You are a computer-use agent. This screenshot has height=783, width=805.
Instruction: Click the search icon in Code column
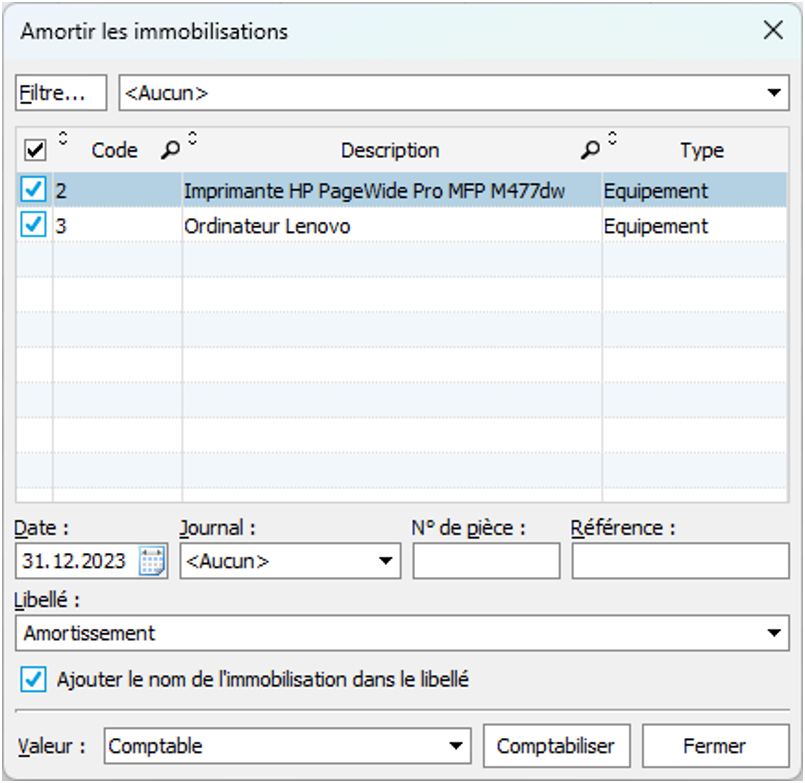coord(170,151)
